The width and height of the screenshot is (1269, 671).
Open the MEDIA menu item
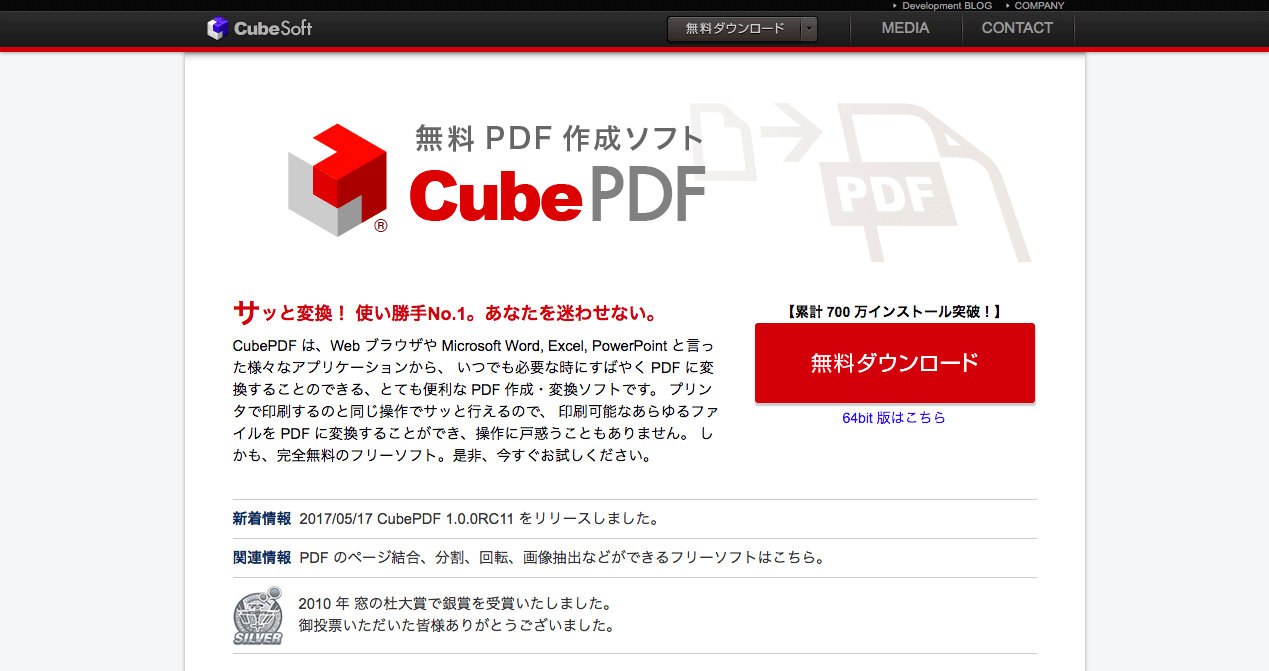click(x=904, y=28)
